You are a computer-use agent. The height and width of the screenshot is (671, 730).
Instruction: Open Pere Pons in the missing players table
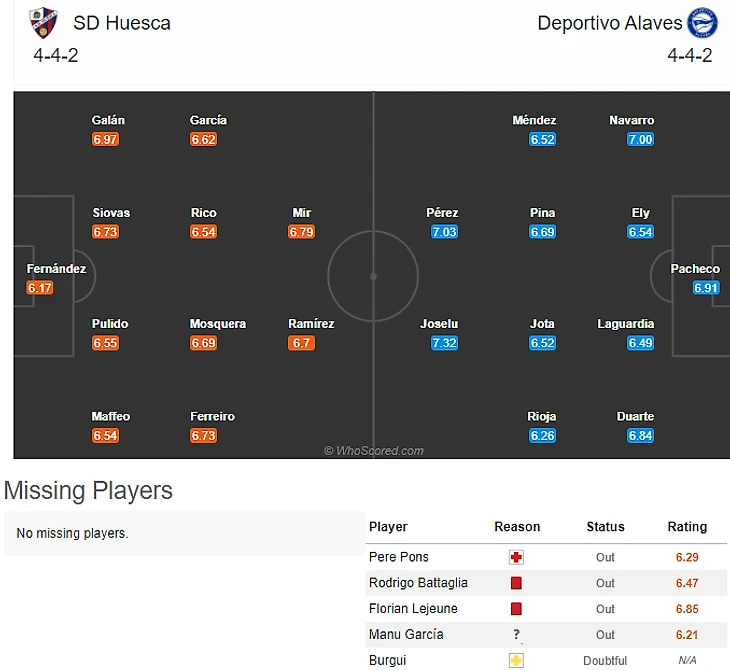click(x=398, y=557)
